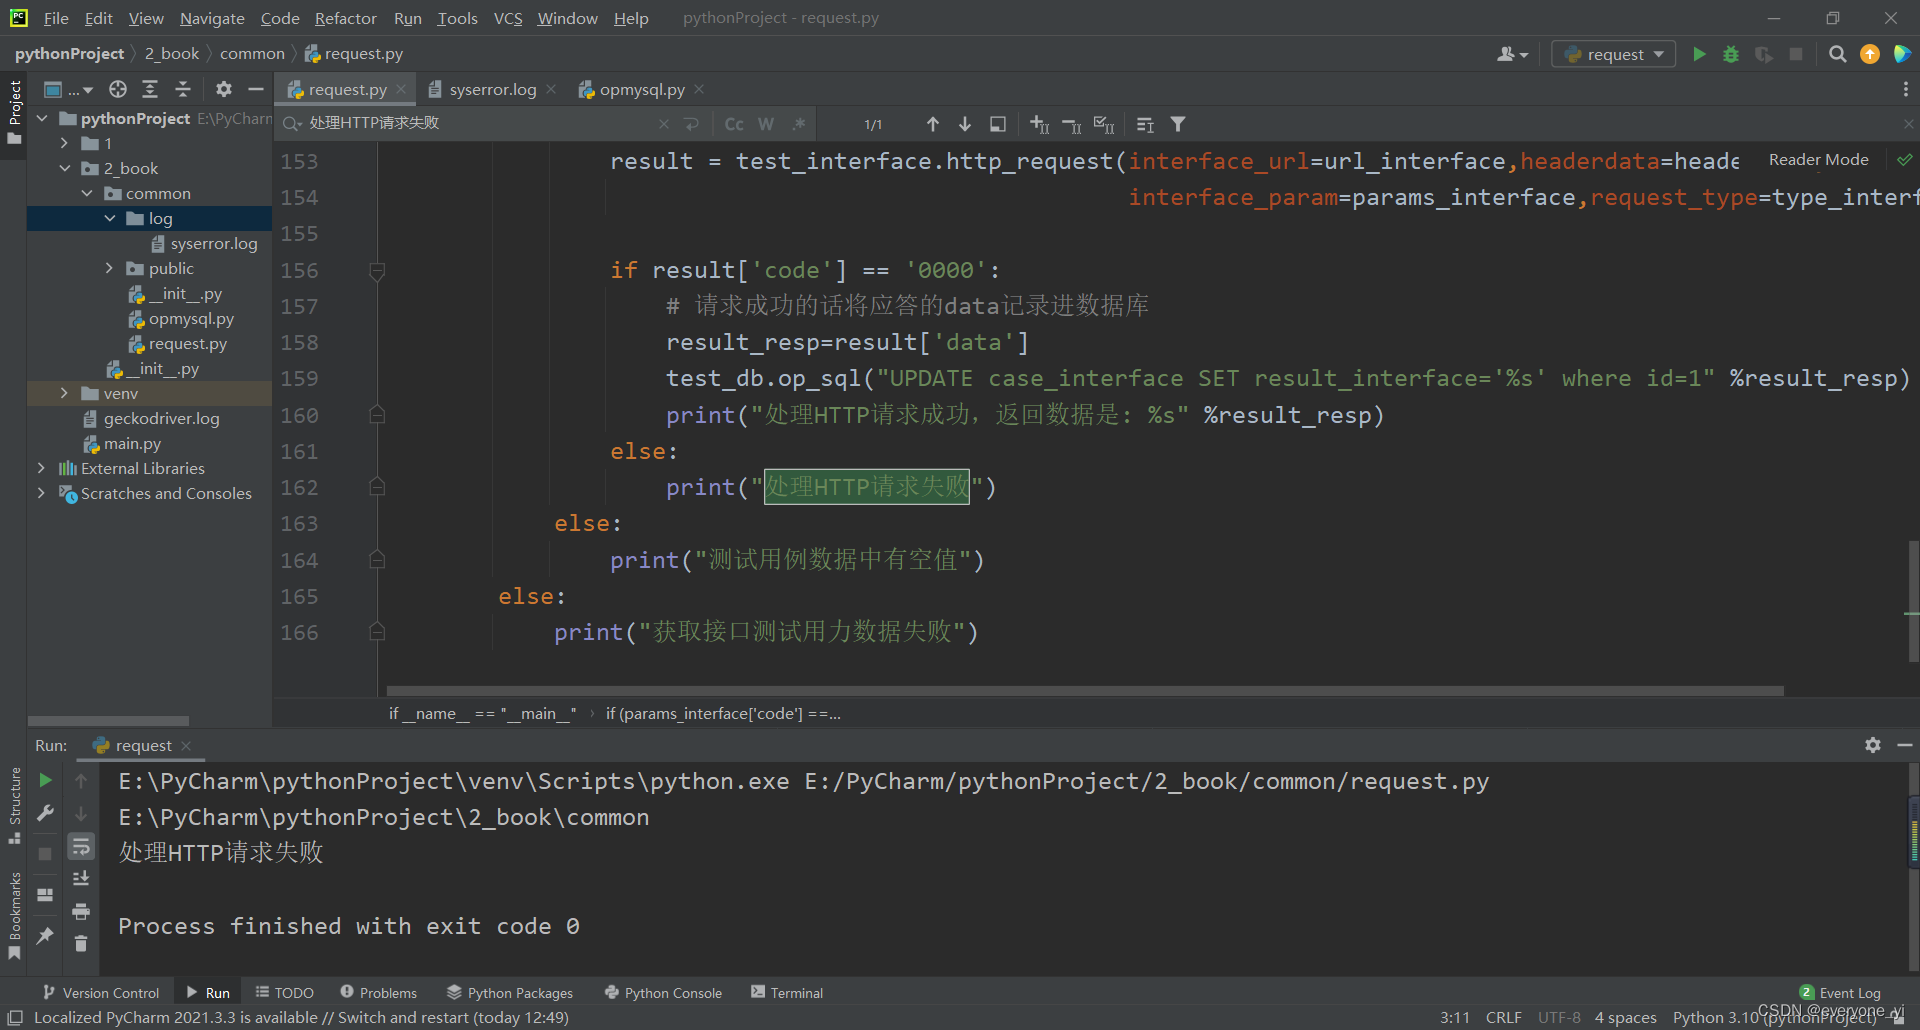Collapse the pythonProject root node

[x=42, y=118]
